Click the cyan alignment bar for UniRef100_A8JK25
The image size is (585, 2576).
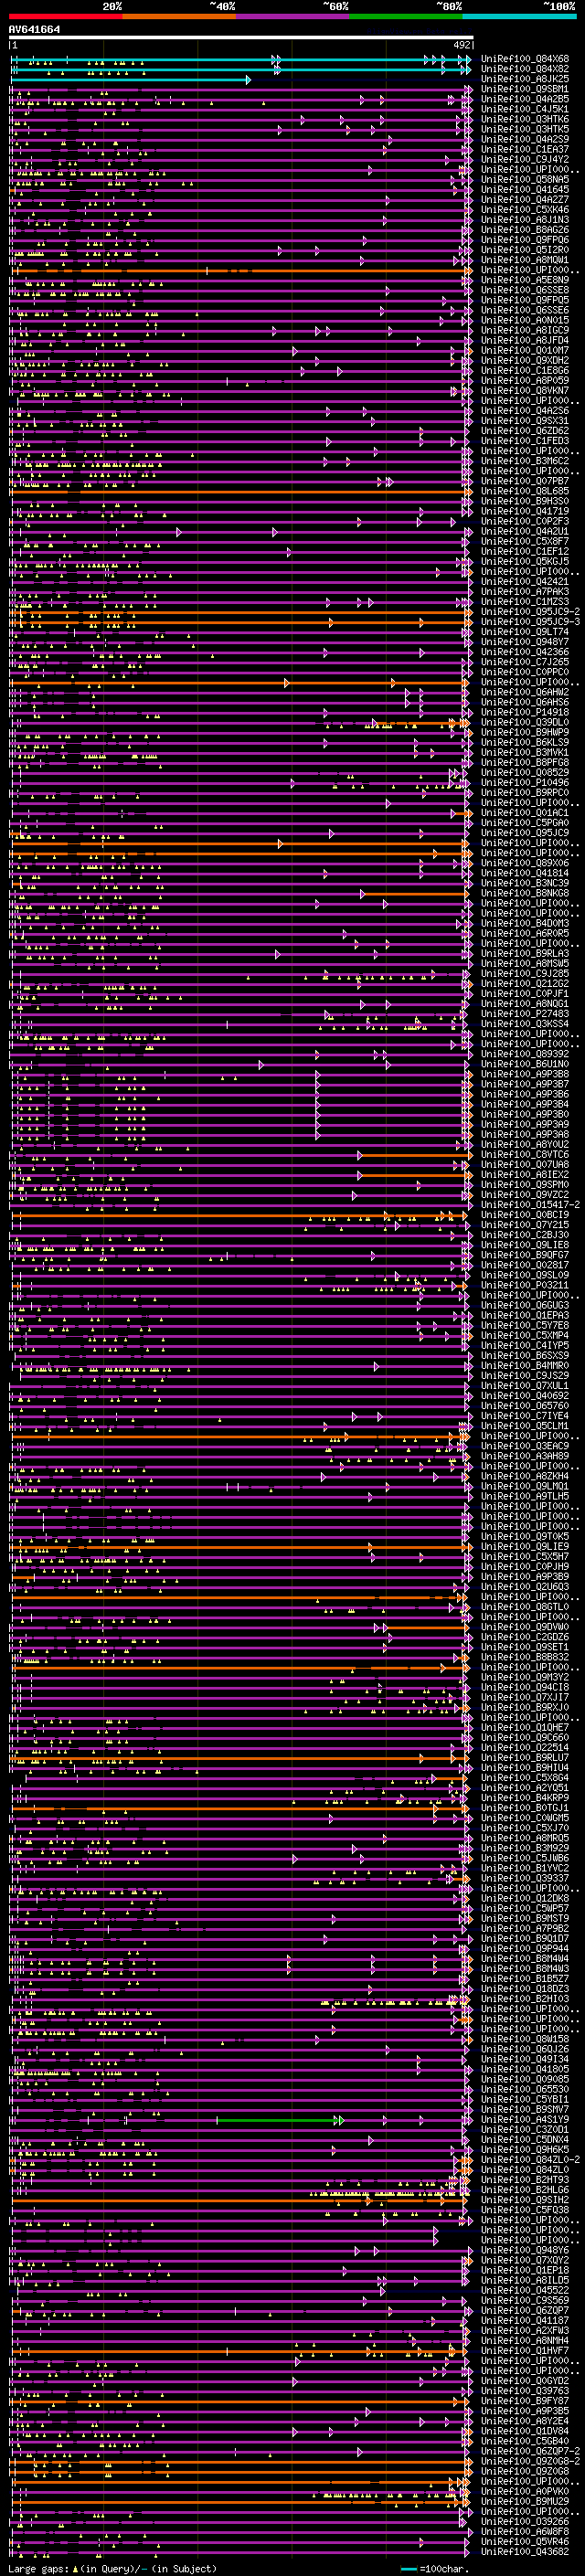[130, 79]
